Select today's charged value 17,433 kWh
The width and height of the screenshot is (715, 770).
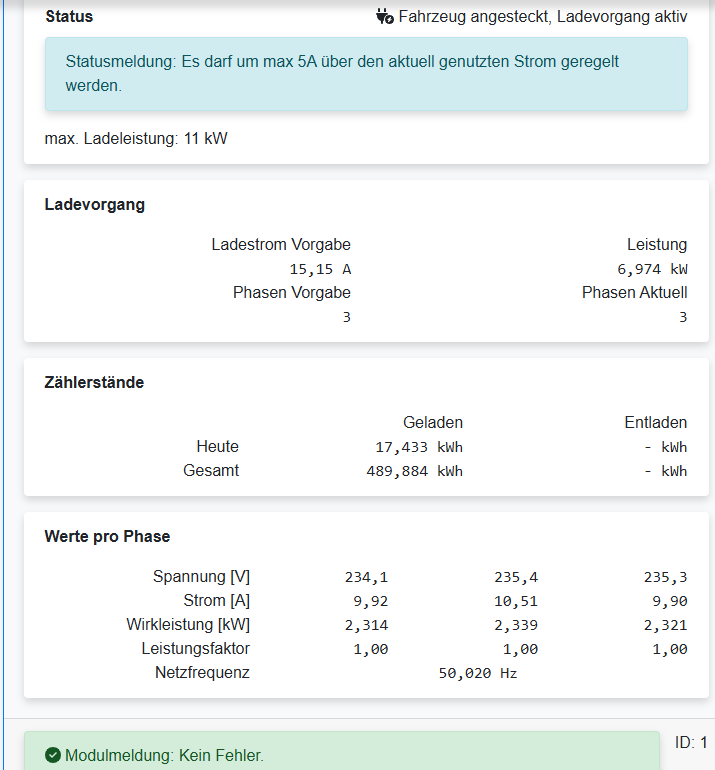pyautogui.click(x=412, y=447)
